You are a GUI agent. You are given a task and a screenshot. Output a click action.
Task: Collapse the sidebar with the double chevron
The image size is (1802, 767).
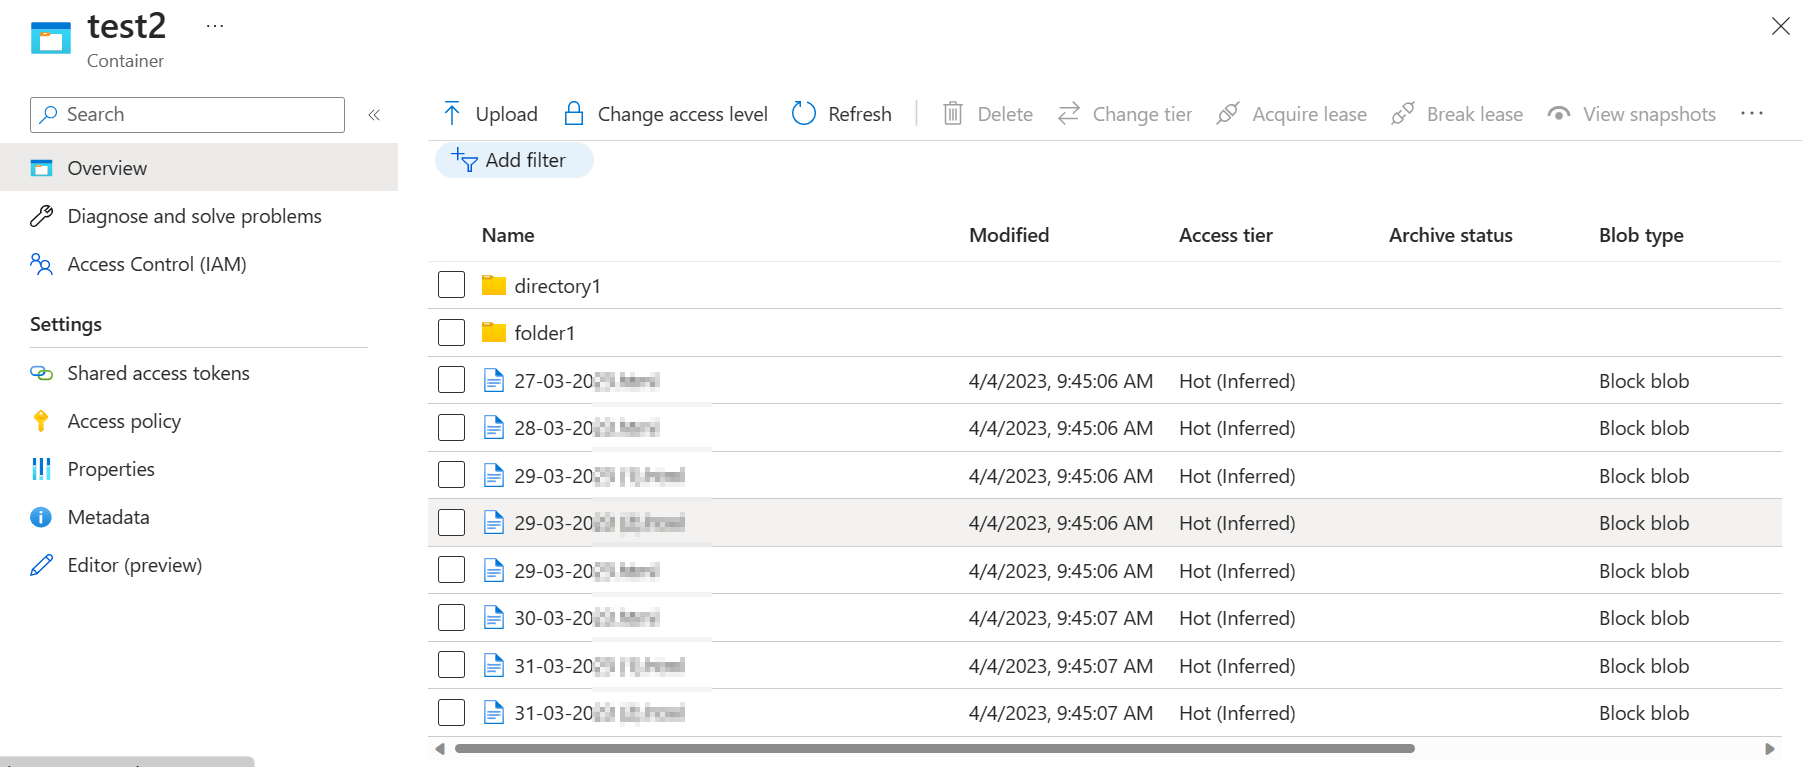tap(374, 115)
